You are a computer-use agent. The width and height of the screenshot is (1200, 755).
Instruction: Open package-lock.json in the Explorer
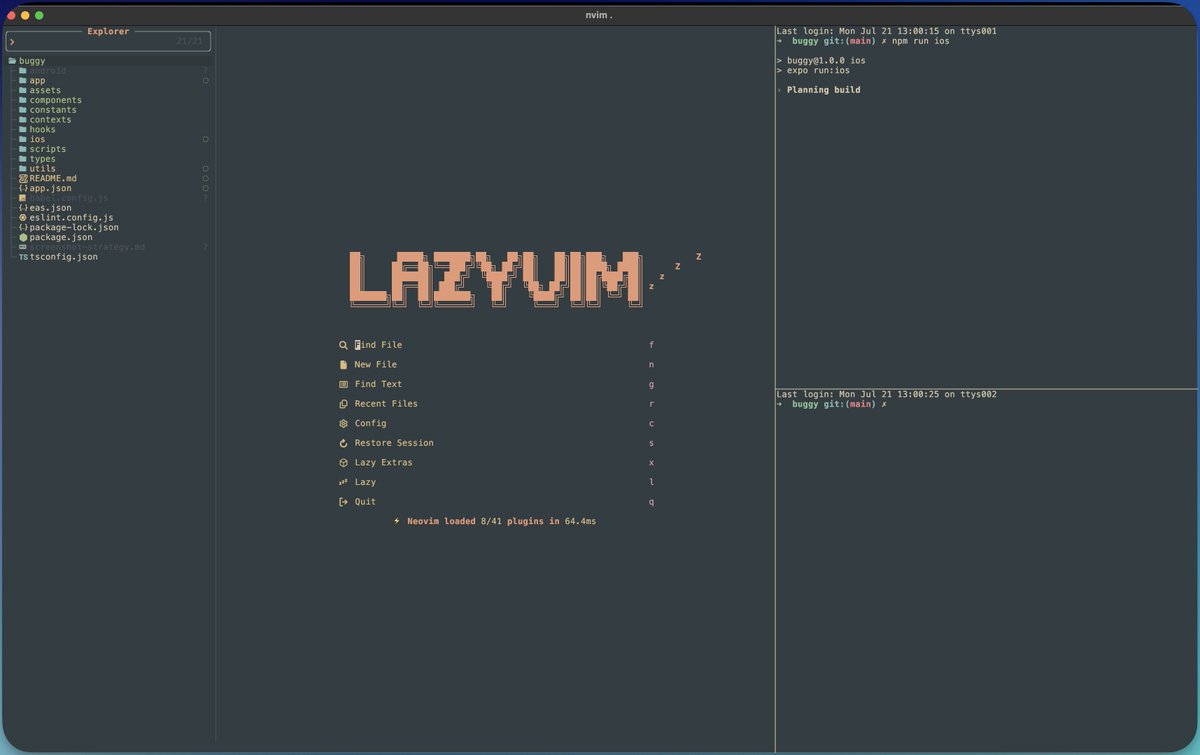[74, 227]
